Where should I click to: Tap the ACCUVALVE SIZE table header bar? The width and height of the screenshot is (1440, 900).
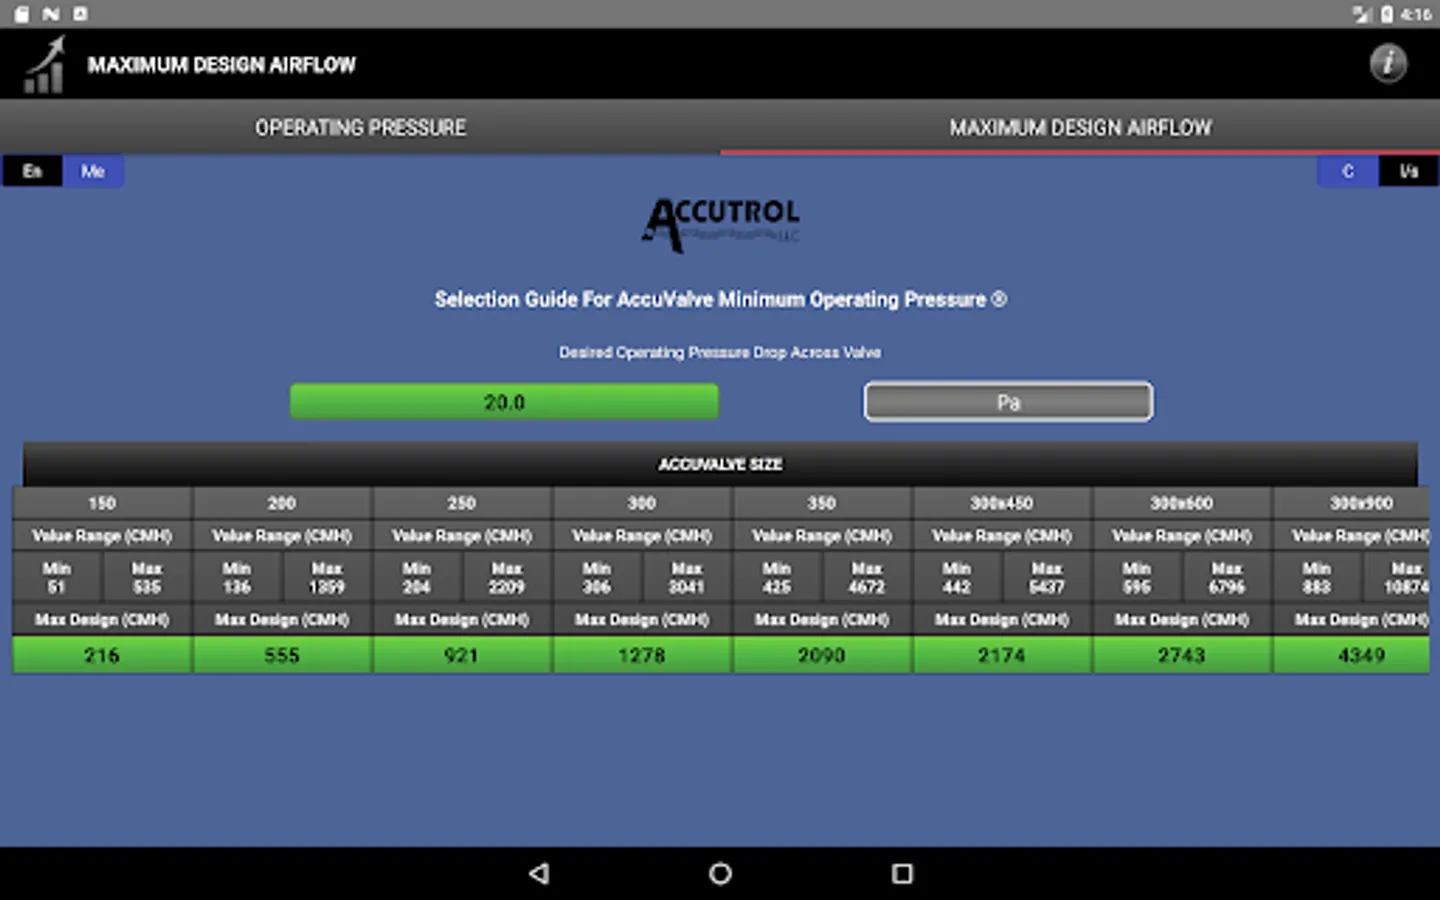click(720, 464)
